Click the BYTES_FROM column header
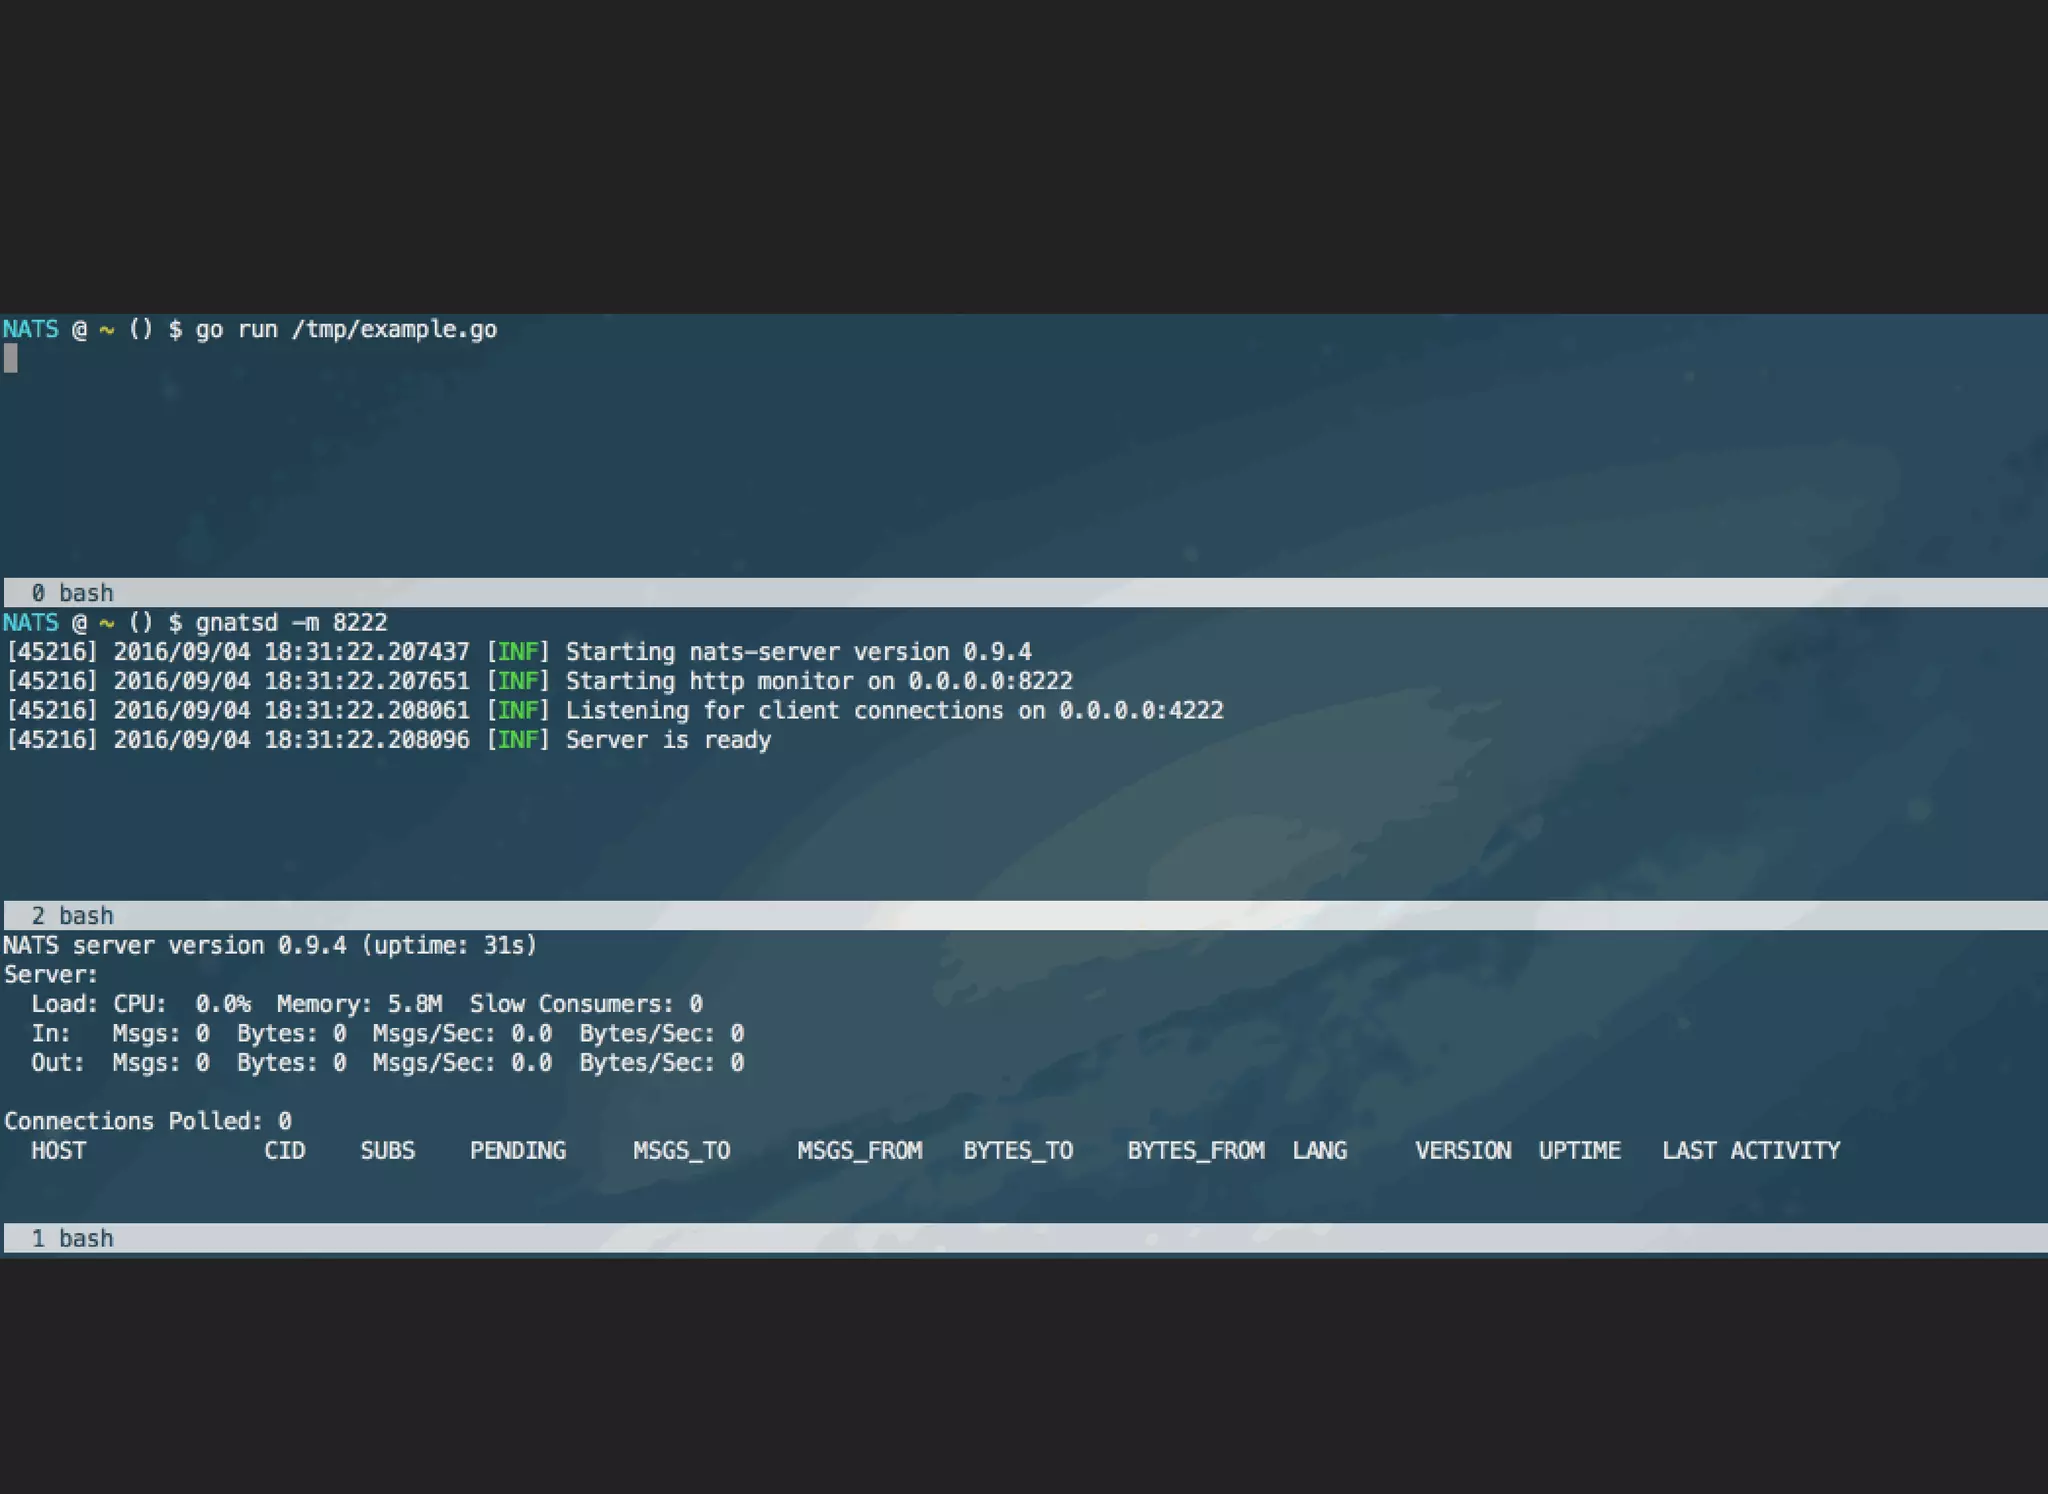The width and height of the screenshot is (2048, 1494). point(1195,1151)
